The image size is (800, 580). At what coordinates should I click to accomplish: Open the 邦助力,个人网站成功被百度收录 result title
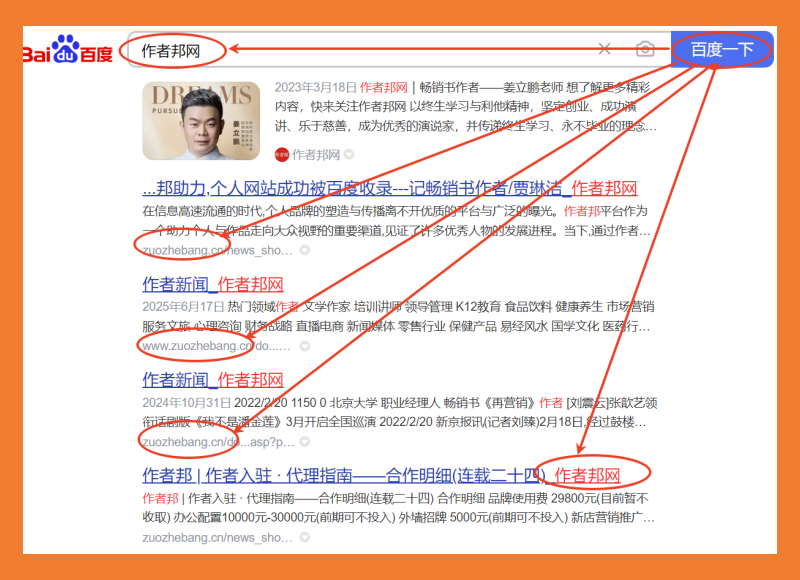pos(390,188)
